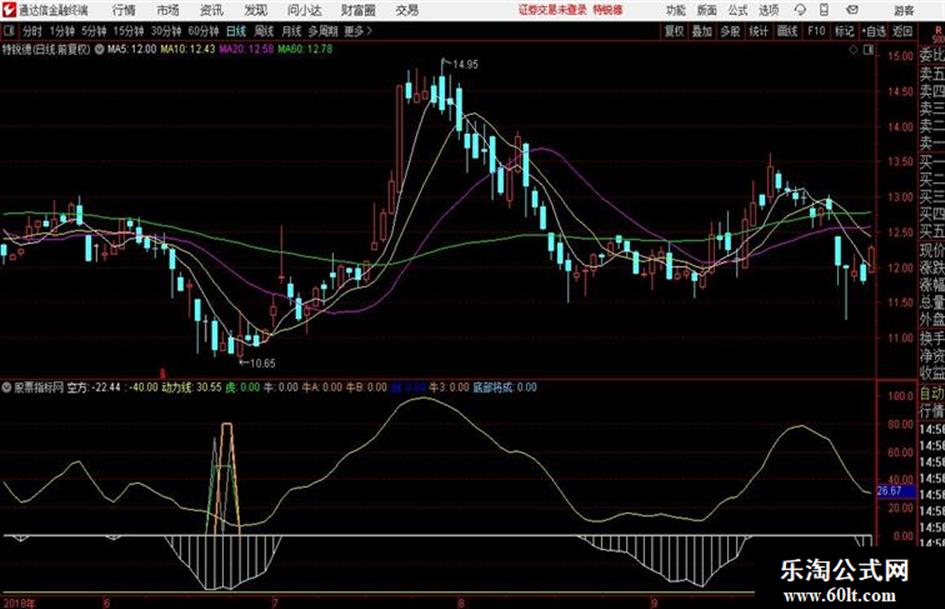Screen dimensions: 945x609
Task: Click the panel layout icon left of 分时
Action: coord(8,31)
